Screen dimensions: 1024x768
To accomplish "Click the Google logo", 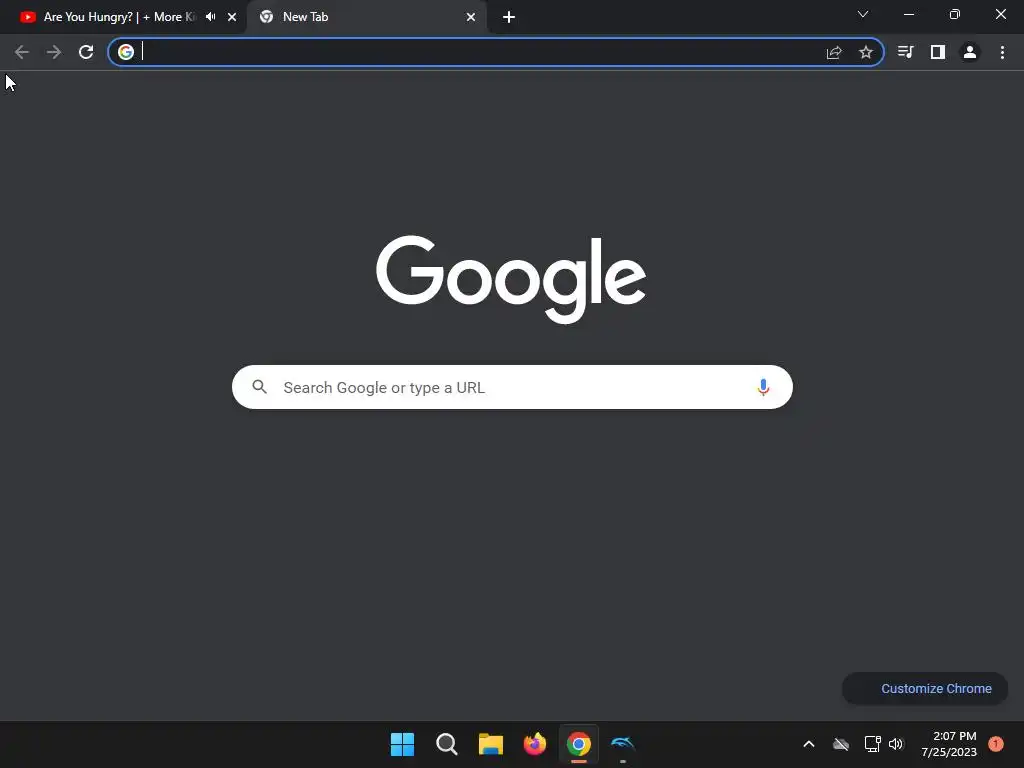I will coord(511,279).
